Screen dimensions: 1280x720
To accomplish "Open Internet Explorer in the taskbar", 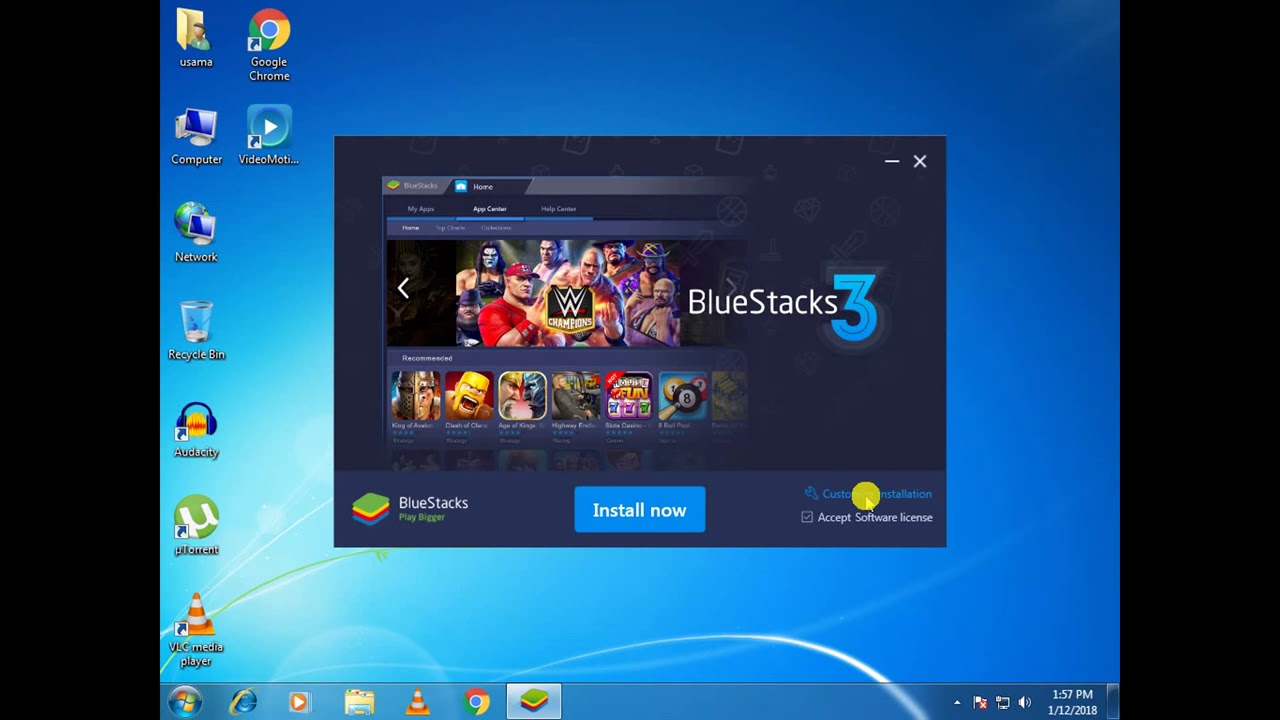I will [243, 702].
